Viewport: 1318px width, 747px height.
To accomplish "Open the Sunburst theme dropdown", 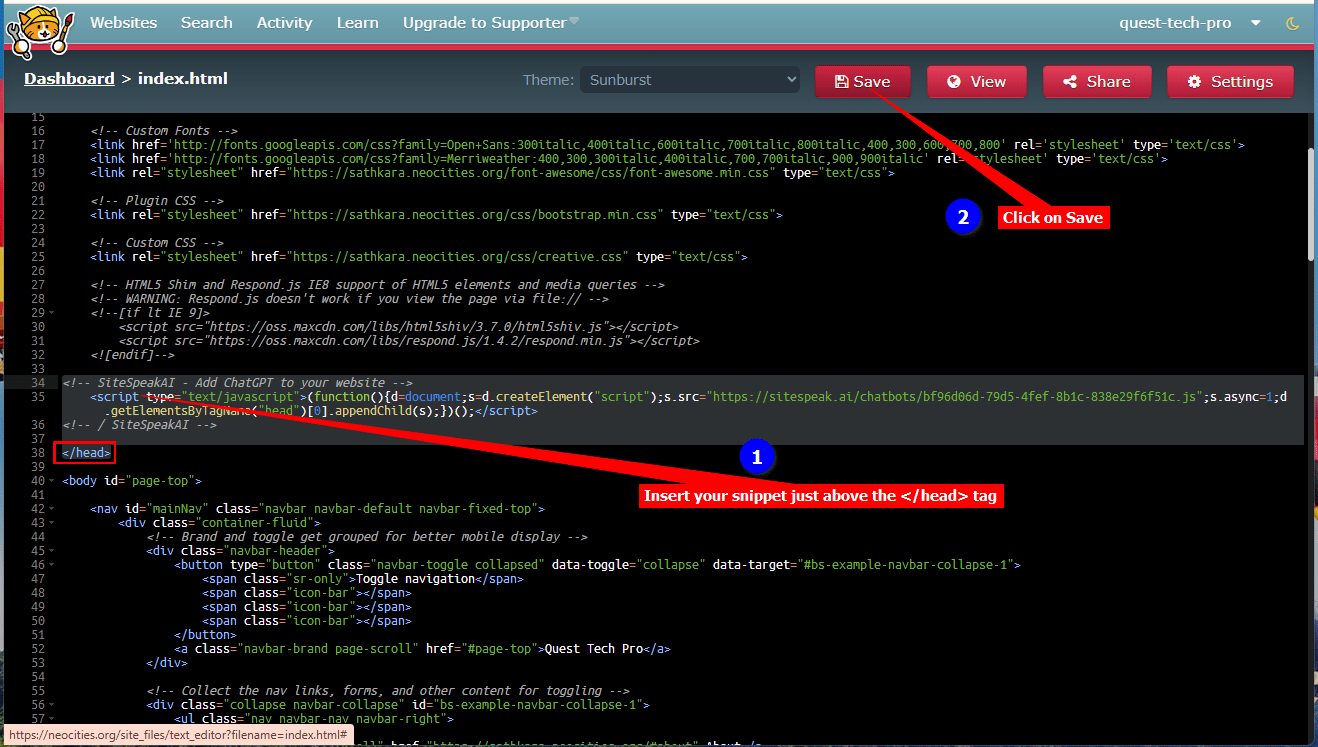I will tap(690, 80).
